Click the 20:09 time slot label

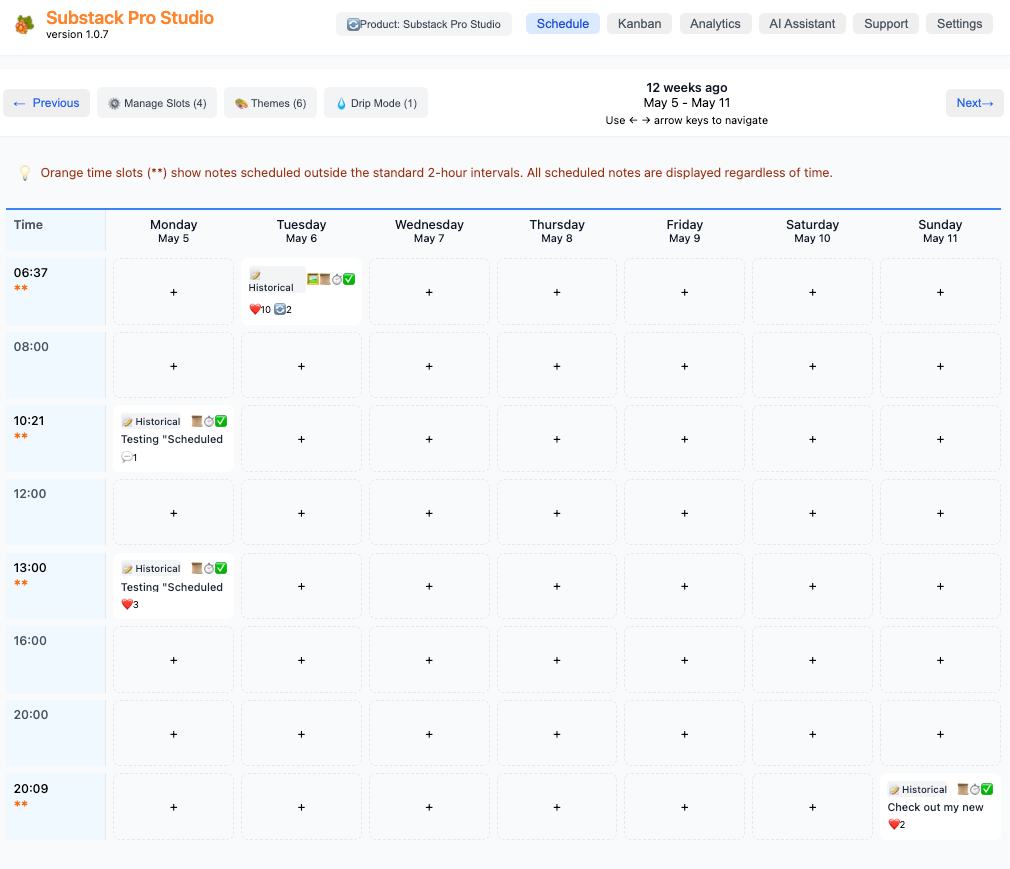(x=31, y=788)
